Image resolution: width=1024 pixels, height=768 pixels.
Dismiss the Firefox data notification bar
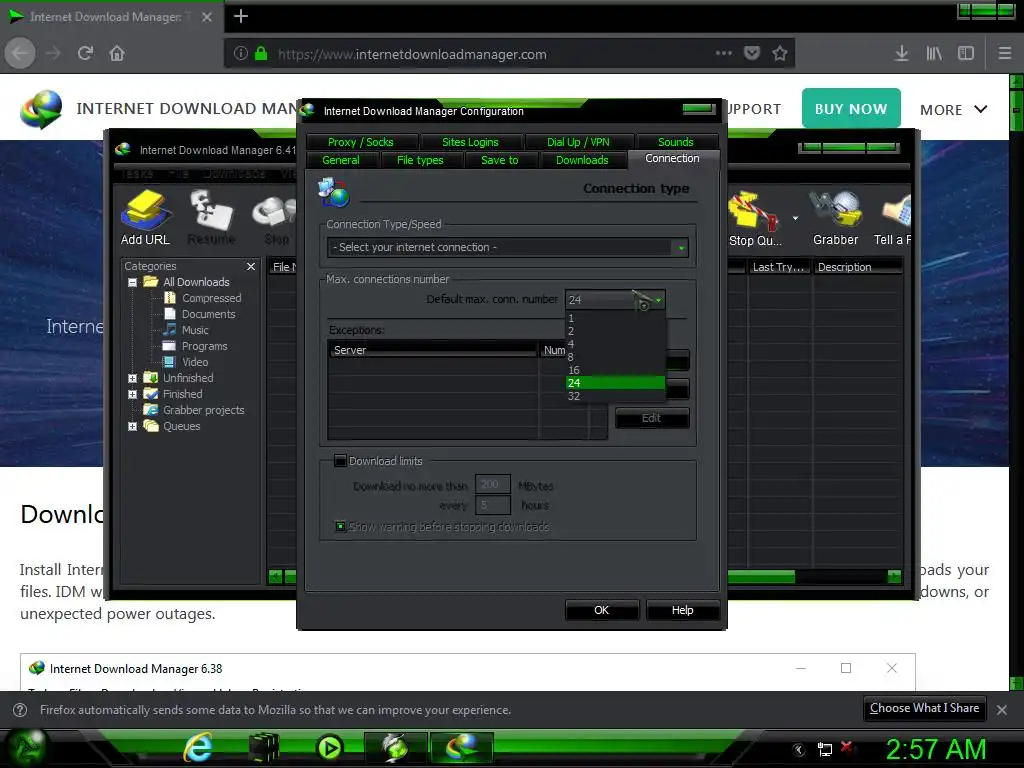1002,710
